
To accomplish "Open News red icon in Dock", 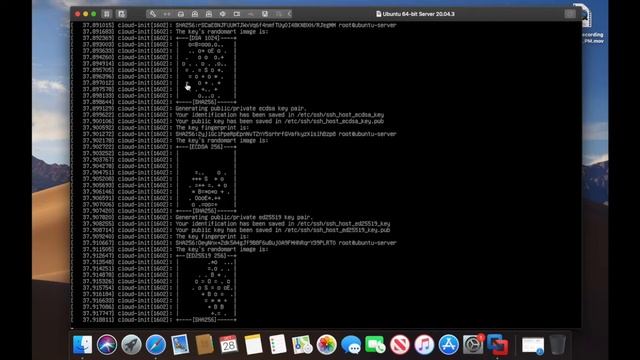I will coord(400,345).
